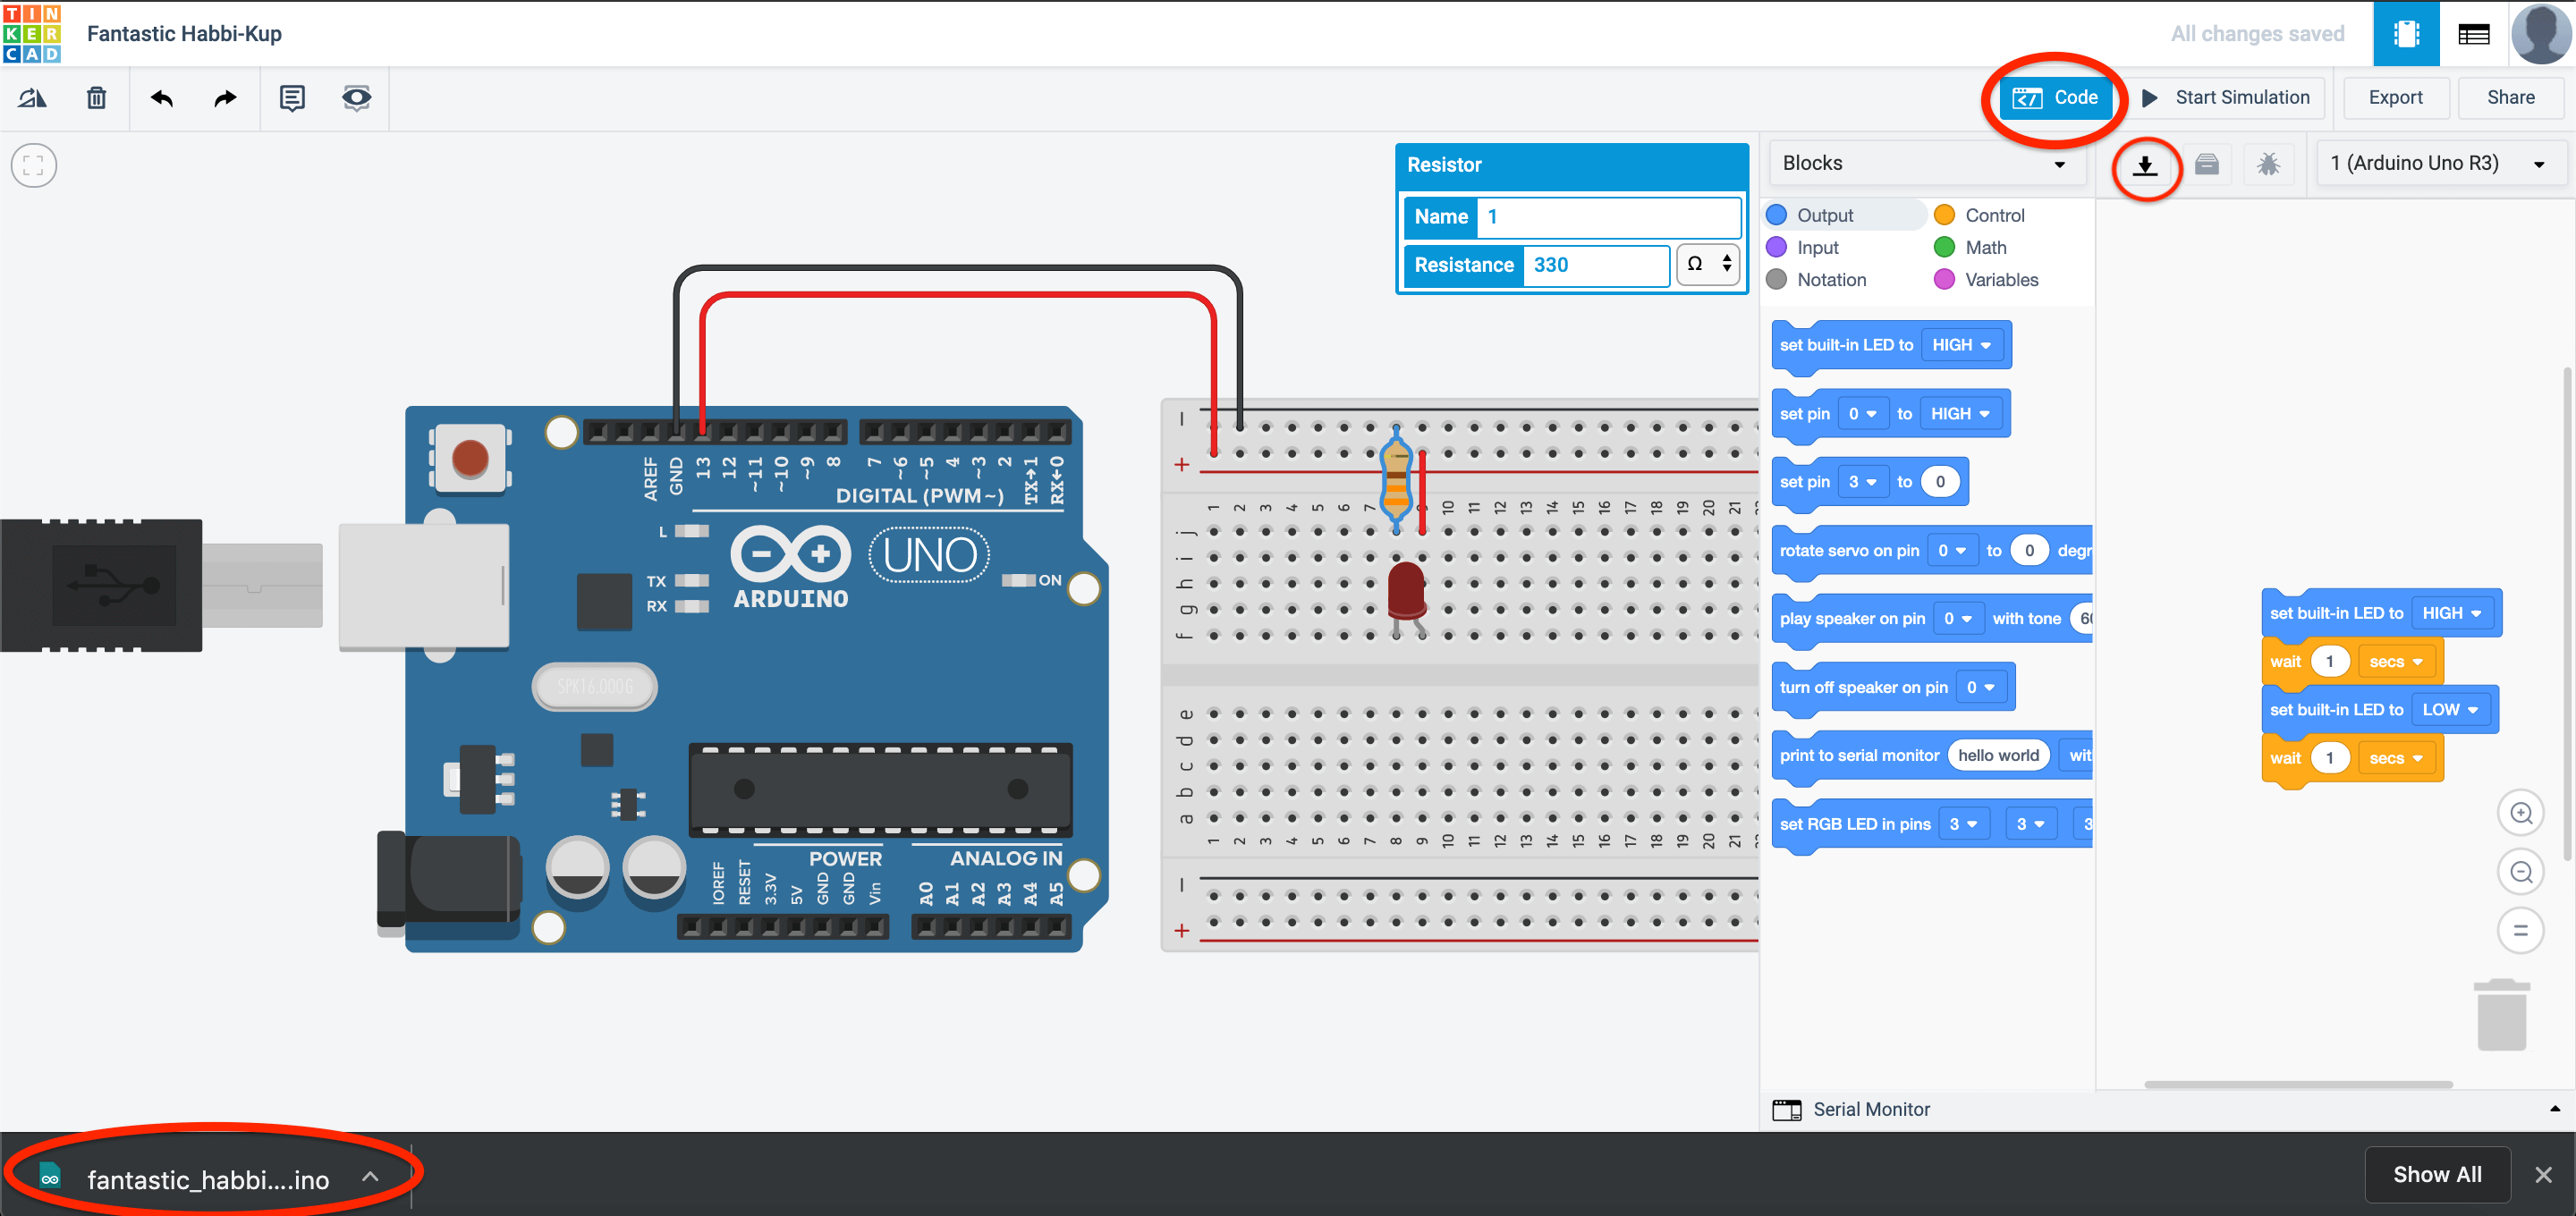Image resolution: width=2576 pixels, height=1216 pixels.
Task: Select the Output block category
Action: coord(1824,215)
